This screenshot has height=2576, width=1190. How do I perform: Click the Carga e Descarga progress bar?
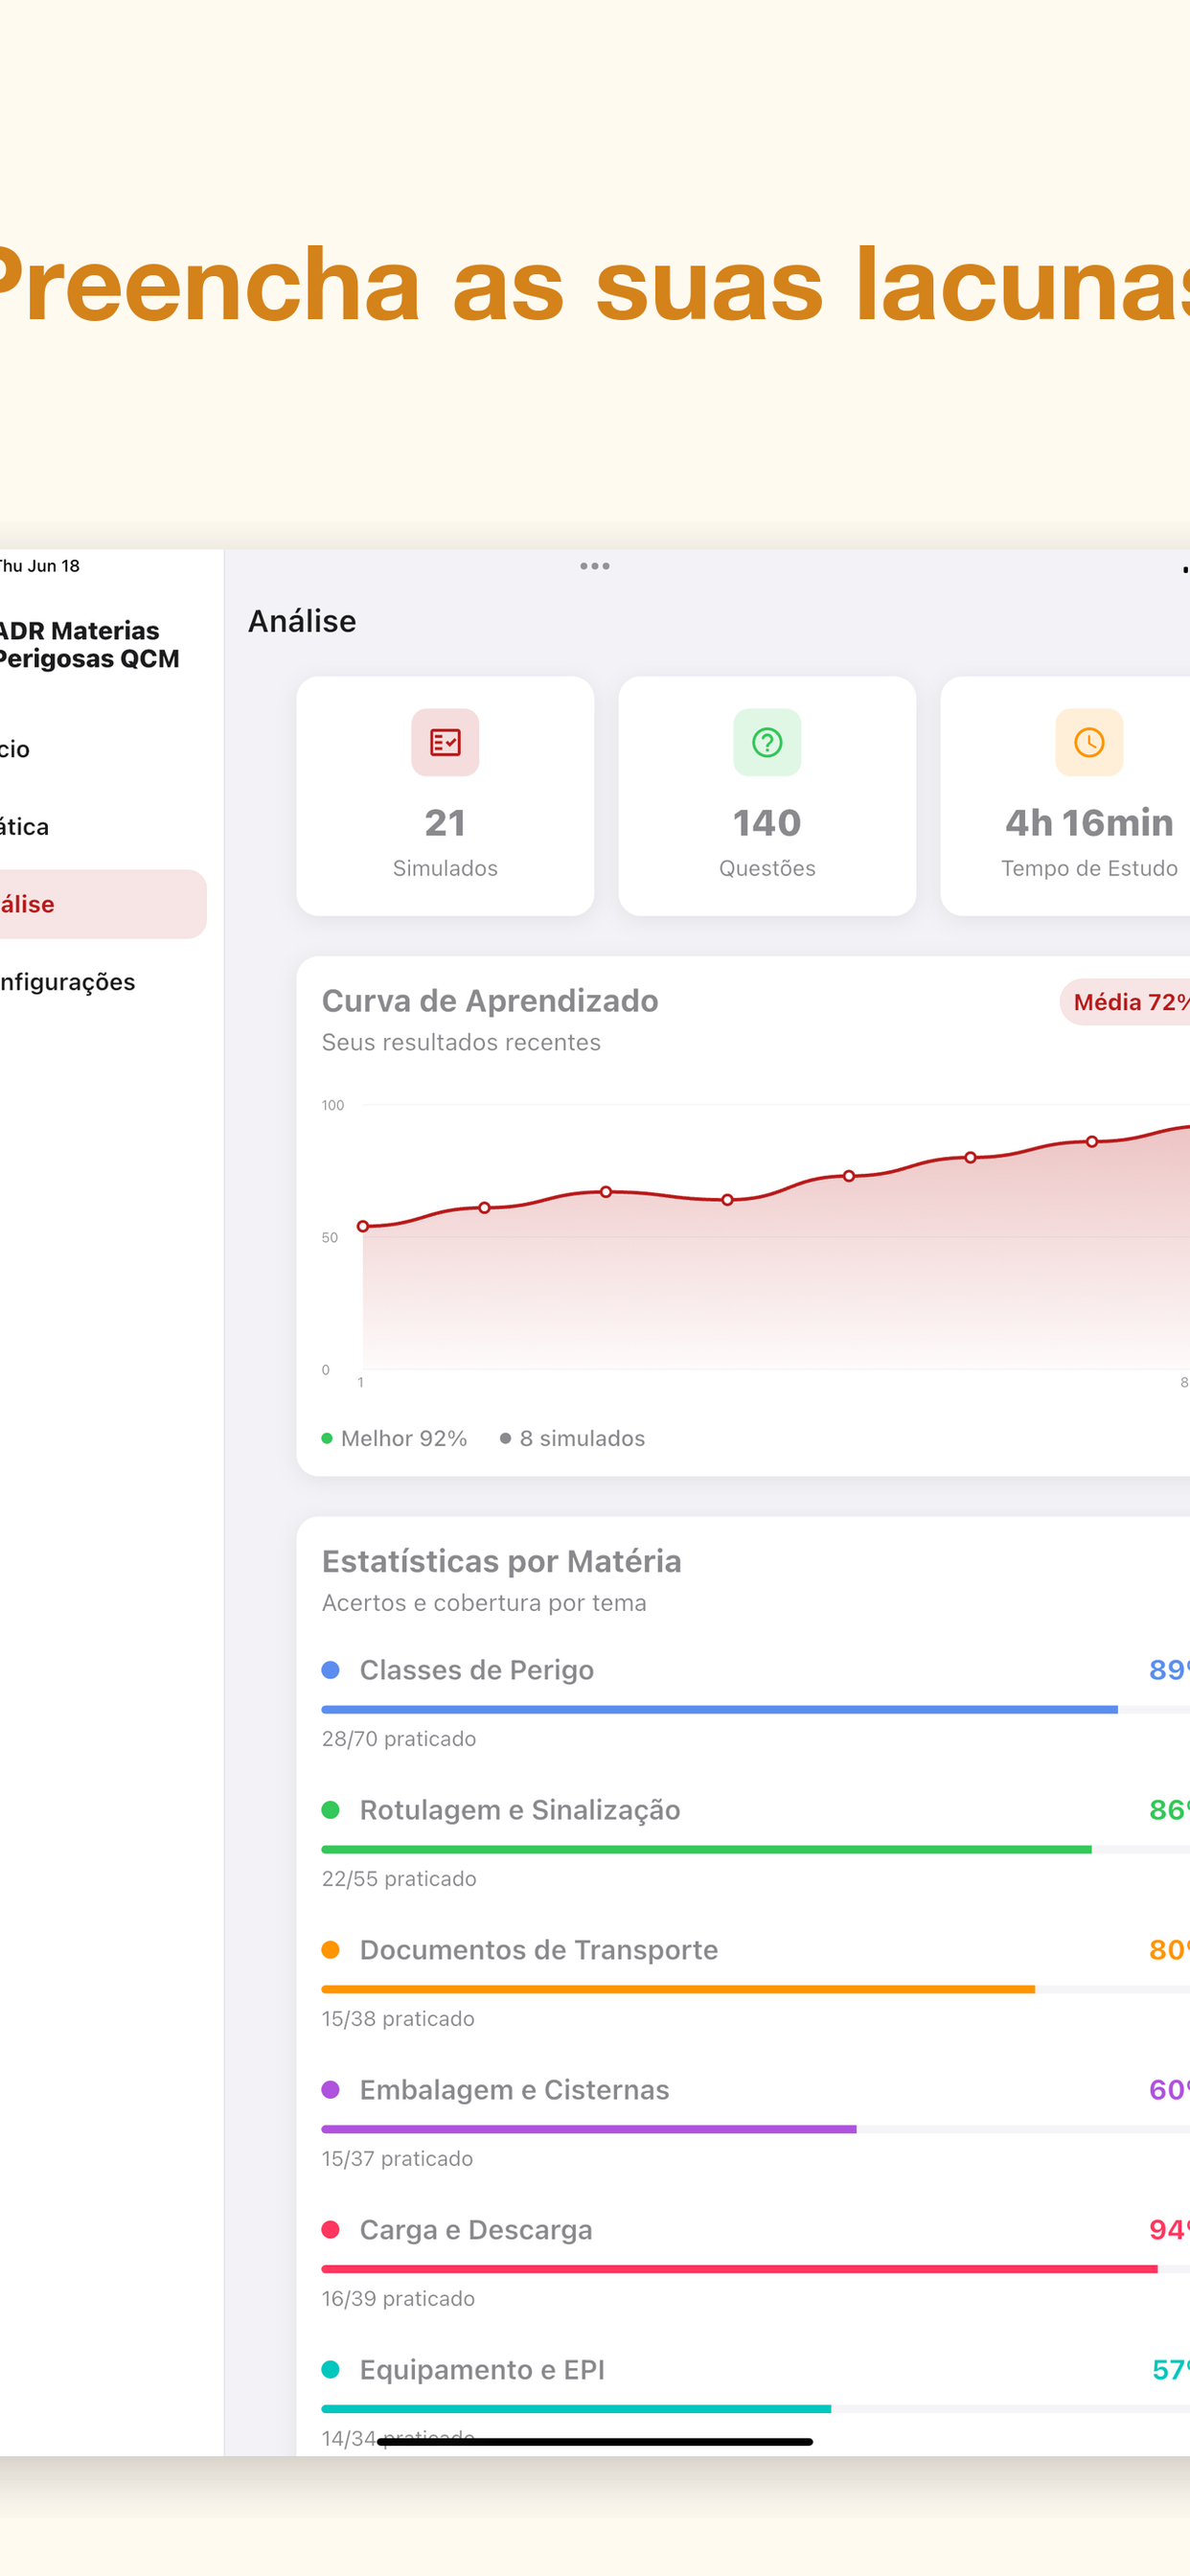[x=756, y=2270]
